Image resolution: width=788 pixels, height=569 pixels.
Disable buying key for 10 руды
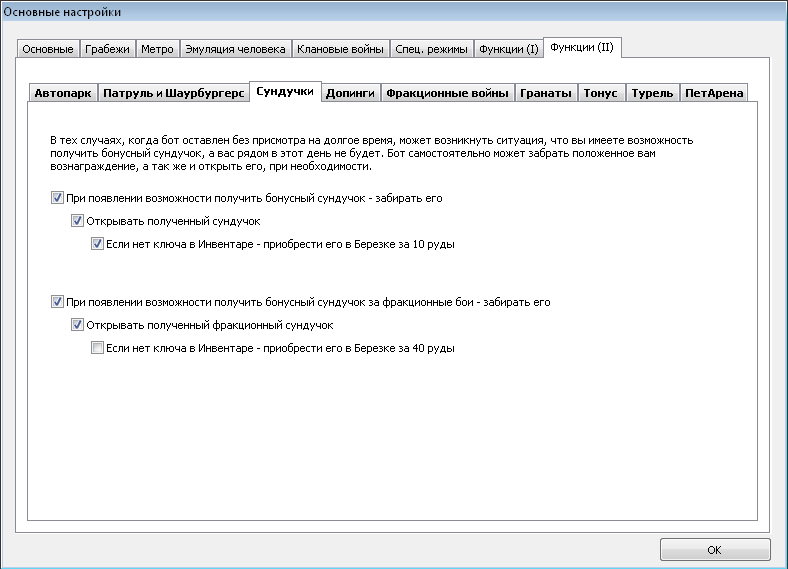point(97,244)
